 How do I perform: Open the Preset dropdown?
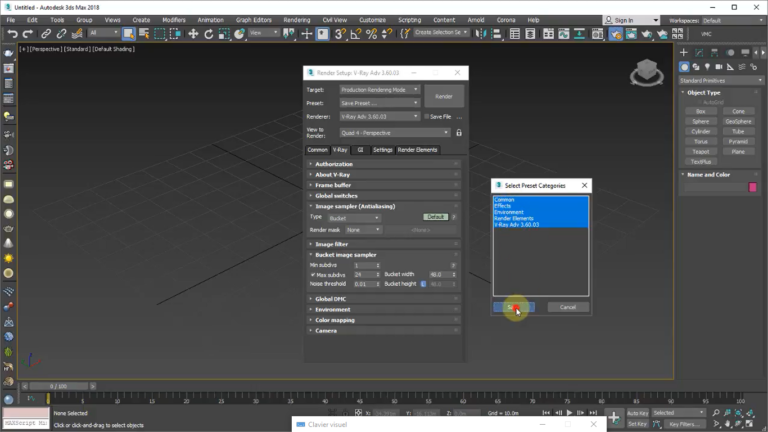point(380,103)
